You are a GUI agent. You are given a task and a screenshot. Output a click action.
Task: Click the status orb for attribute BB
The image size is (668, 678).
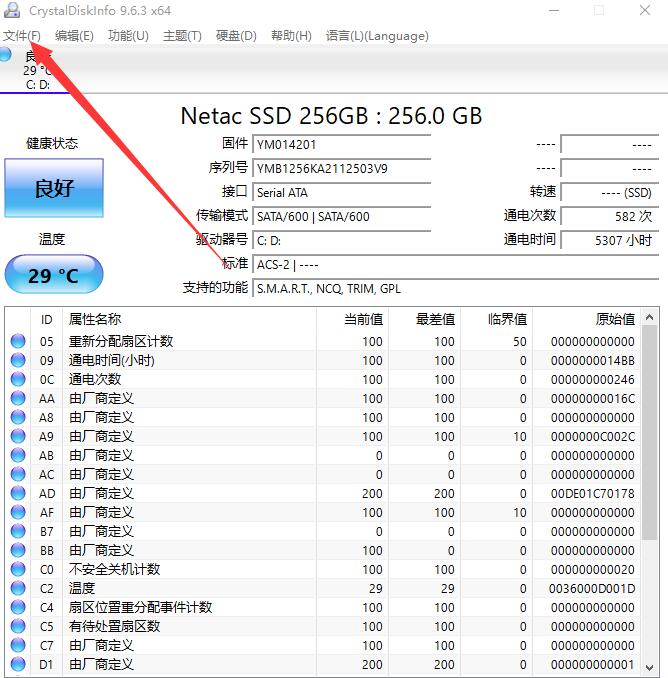(18, 550)
